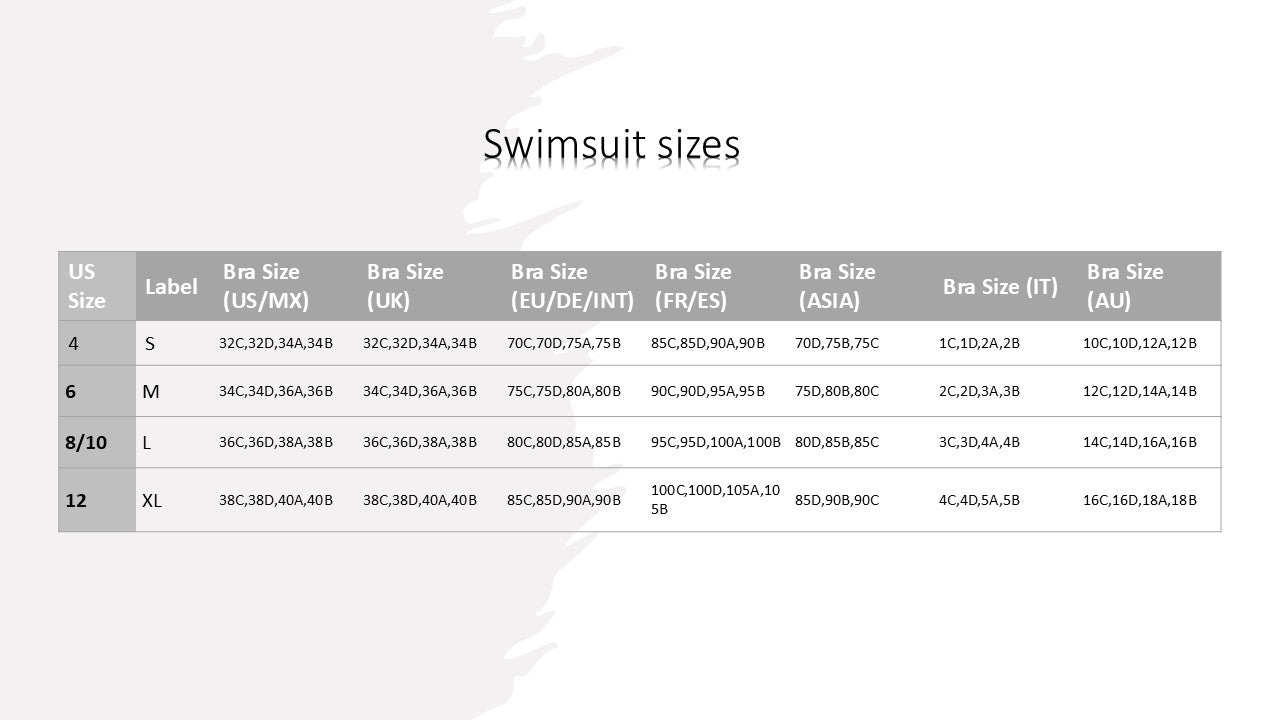Click the "Label" column header
Screen dimensions: 1280x720
pos(171,286)
